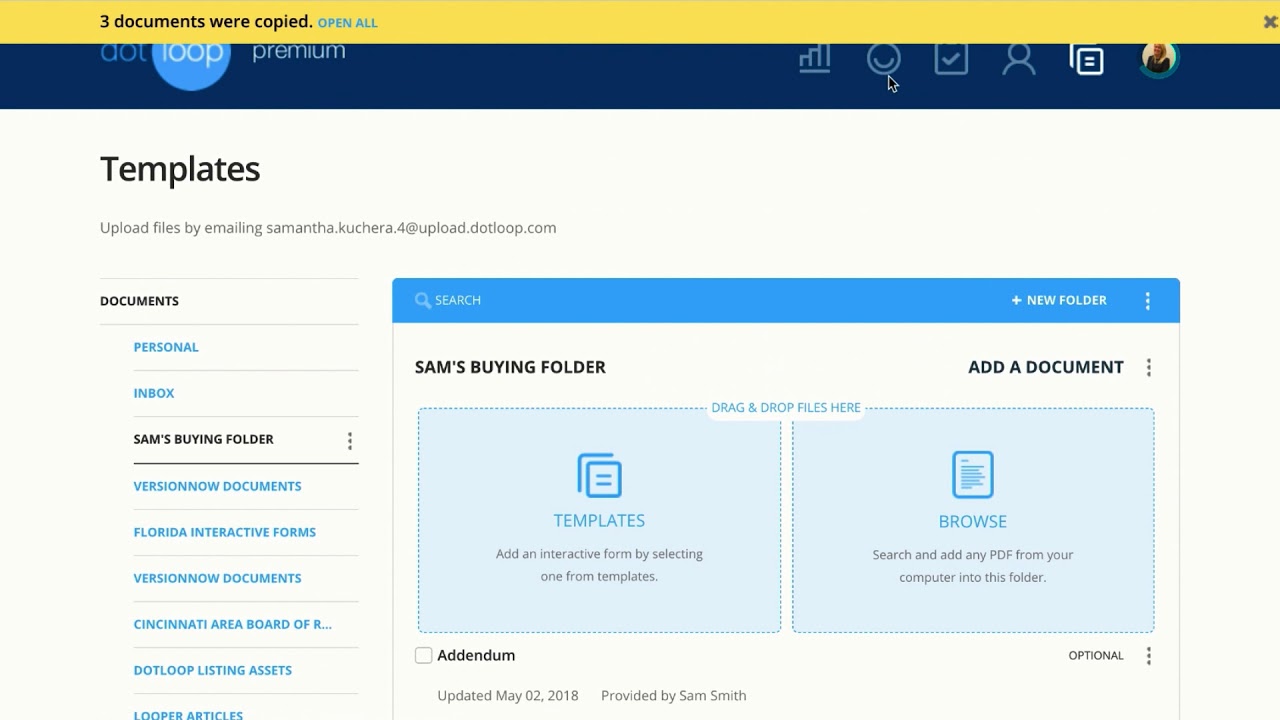This screenshot has height=720, width=1280.
Task: Dismiss the yellow notification banner
Action: tap(1270, 22)
